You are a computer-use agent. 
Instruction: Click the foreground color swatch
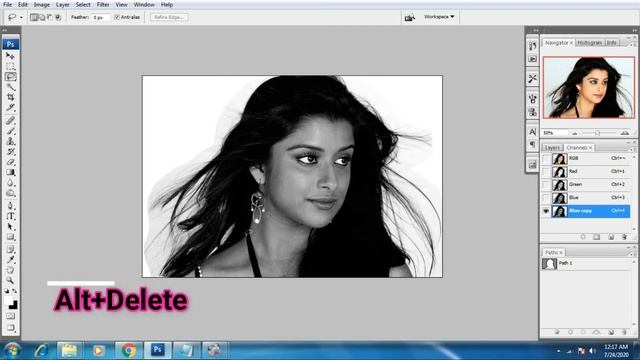8,300
